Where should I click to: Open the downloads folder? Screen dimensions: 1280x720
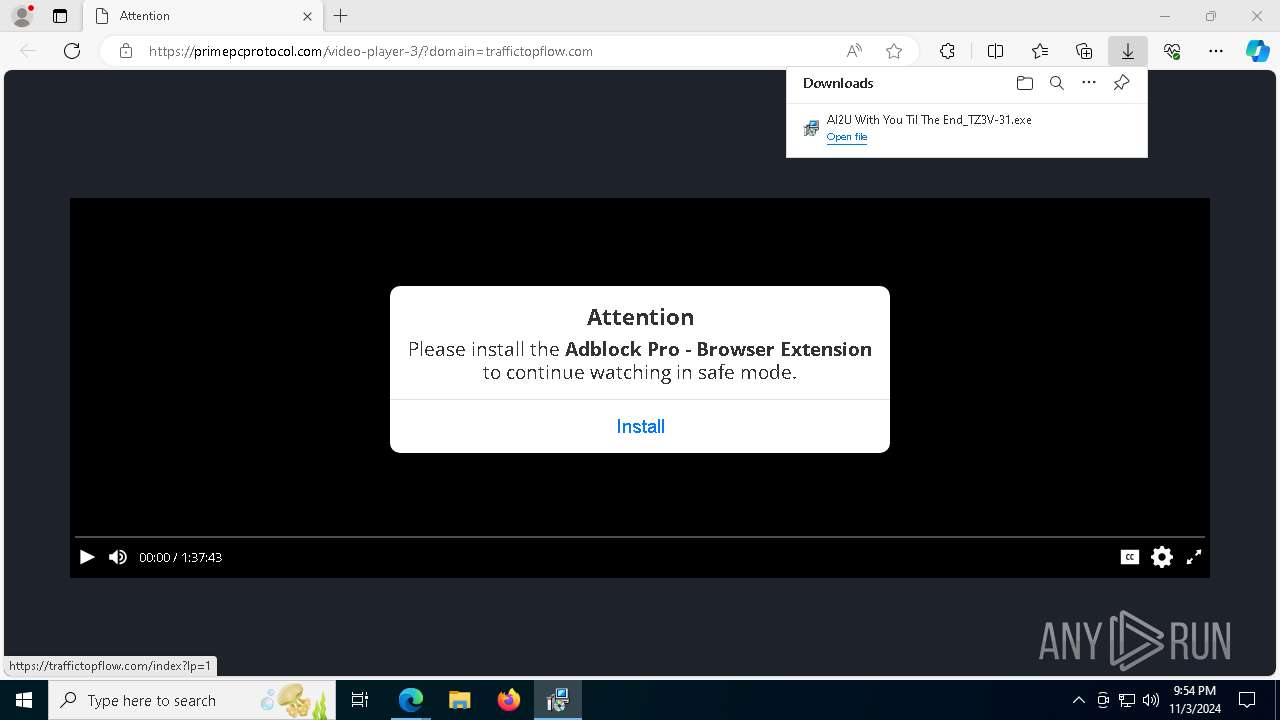pos(1024,83)
